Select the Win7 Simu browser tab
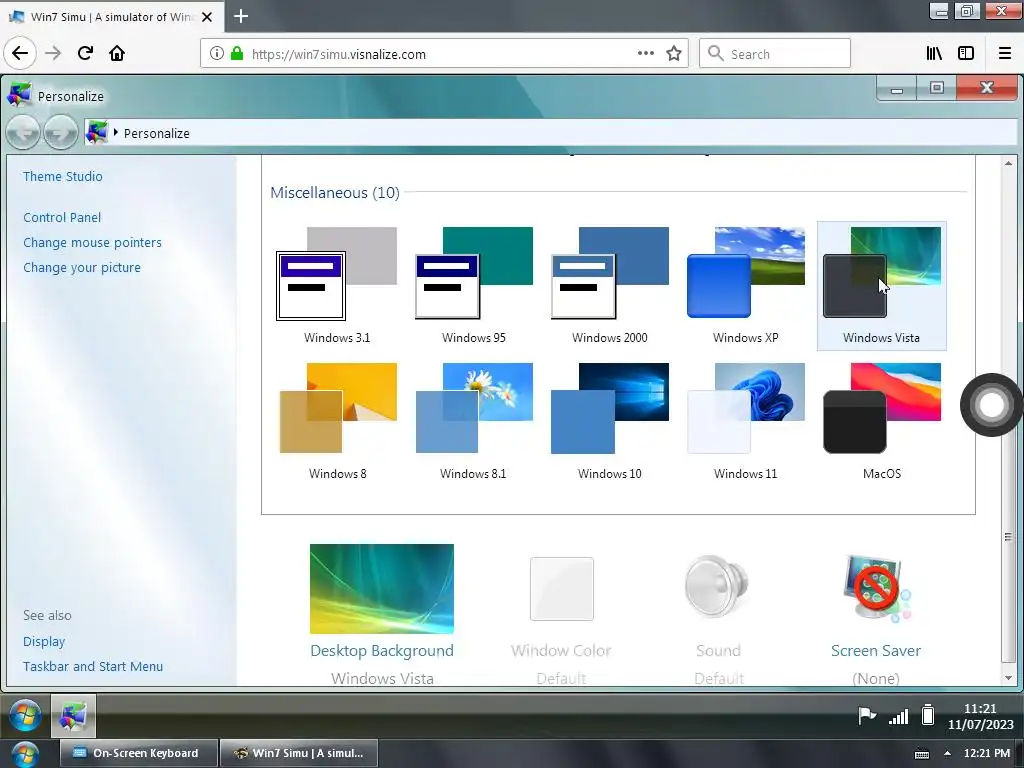This screenshot has height=768, width=1024. [x=112, y=17]
